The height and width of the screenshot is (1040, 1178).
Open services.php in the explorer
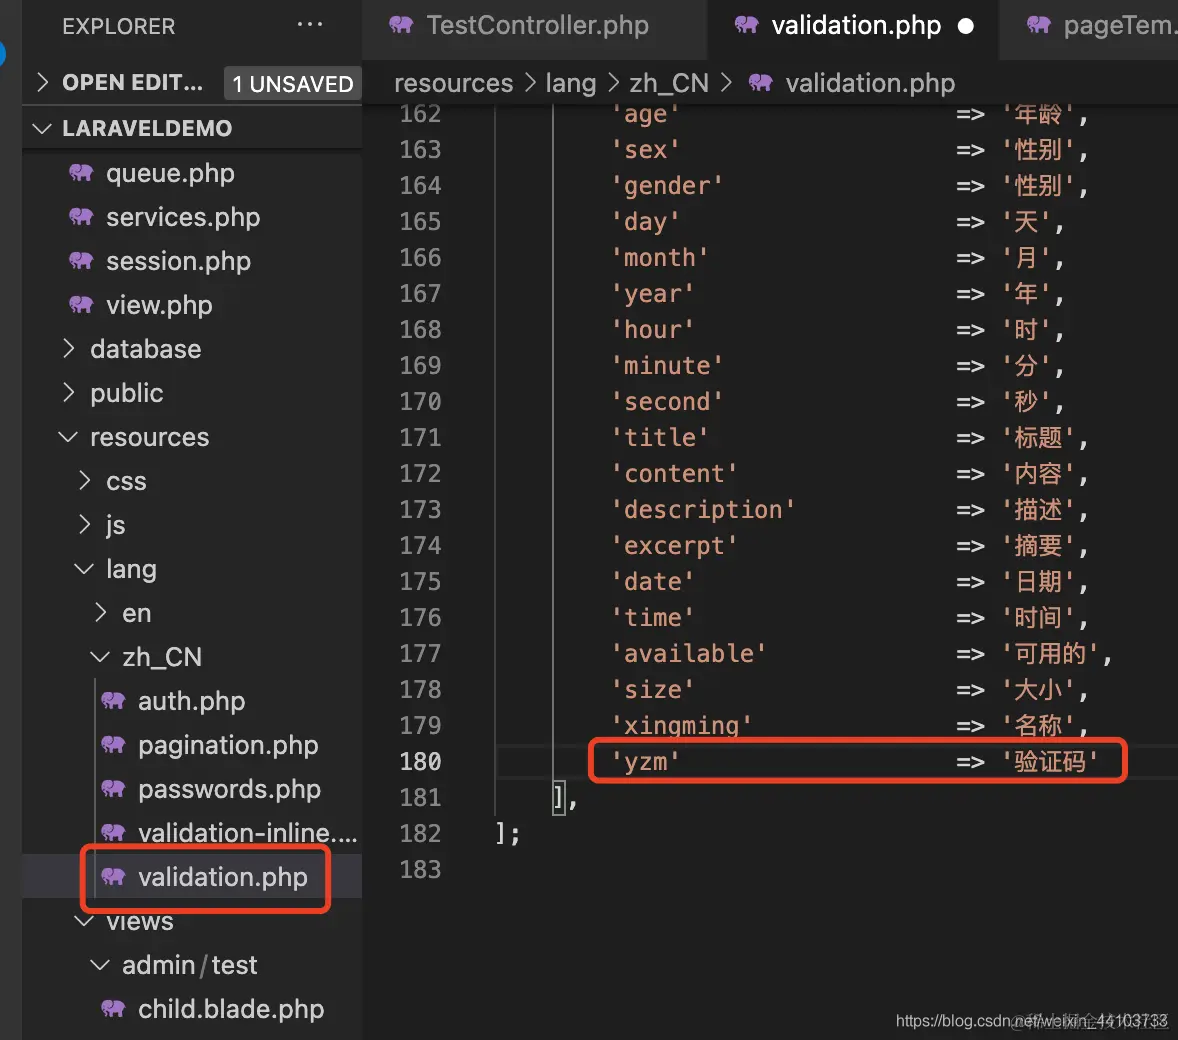pyautogui.click(x=183, y=217)
